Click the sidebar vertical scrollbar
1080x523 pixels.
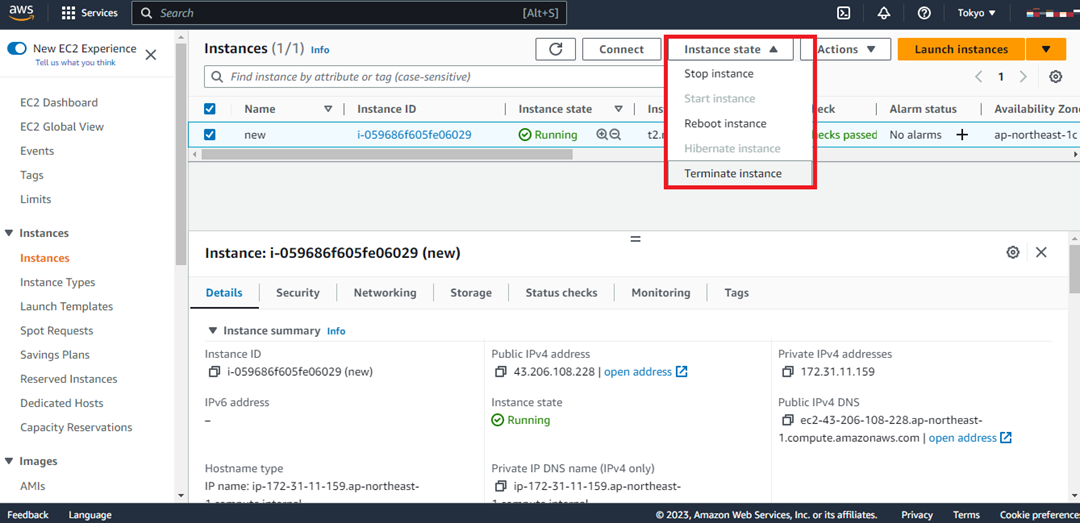[x=180, y=153]
